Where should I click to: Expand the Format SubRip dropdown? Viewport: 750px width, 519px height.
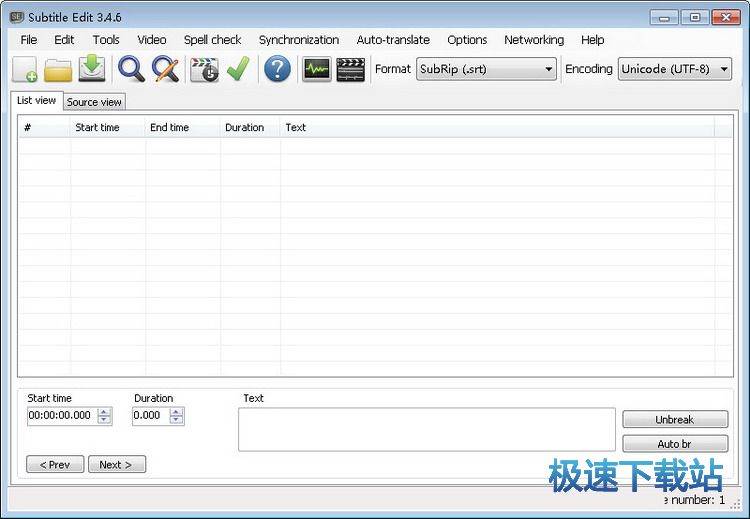[x=487, y=69]
